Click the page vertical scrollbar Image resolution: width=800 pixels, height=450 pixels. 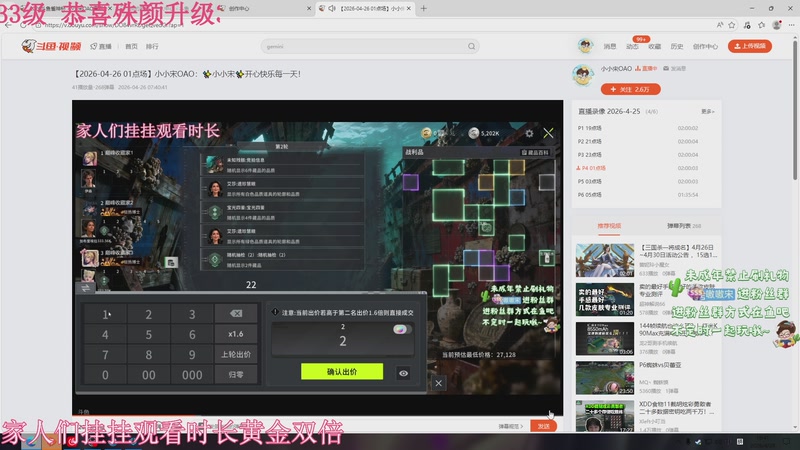point(795,110)
